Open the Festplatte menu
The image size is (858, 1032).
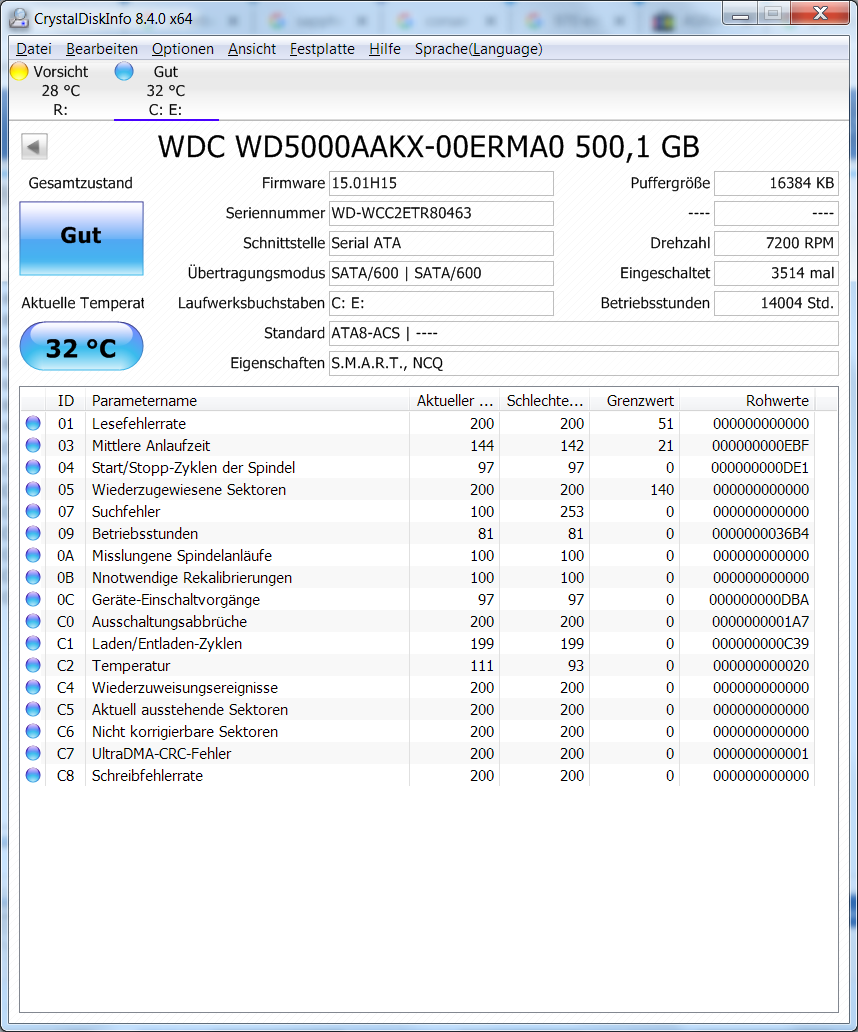point(322,49)
